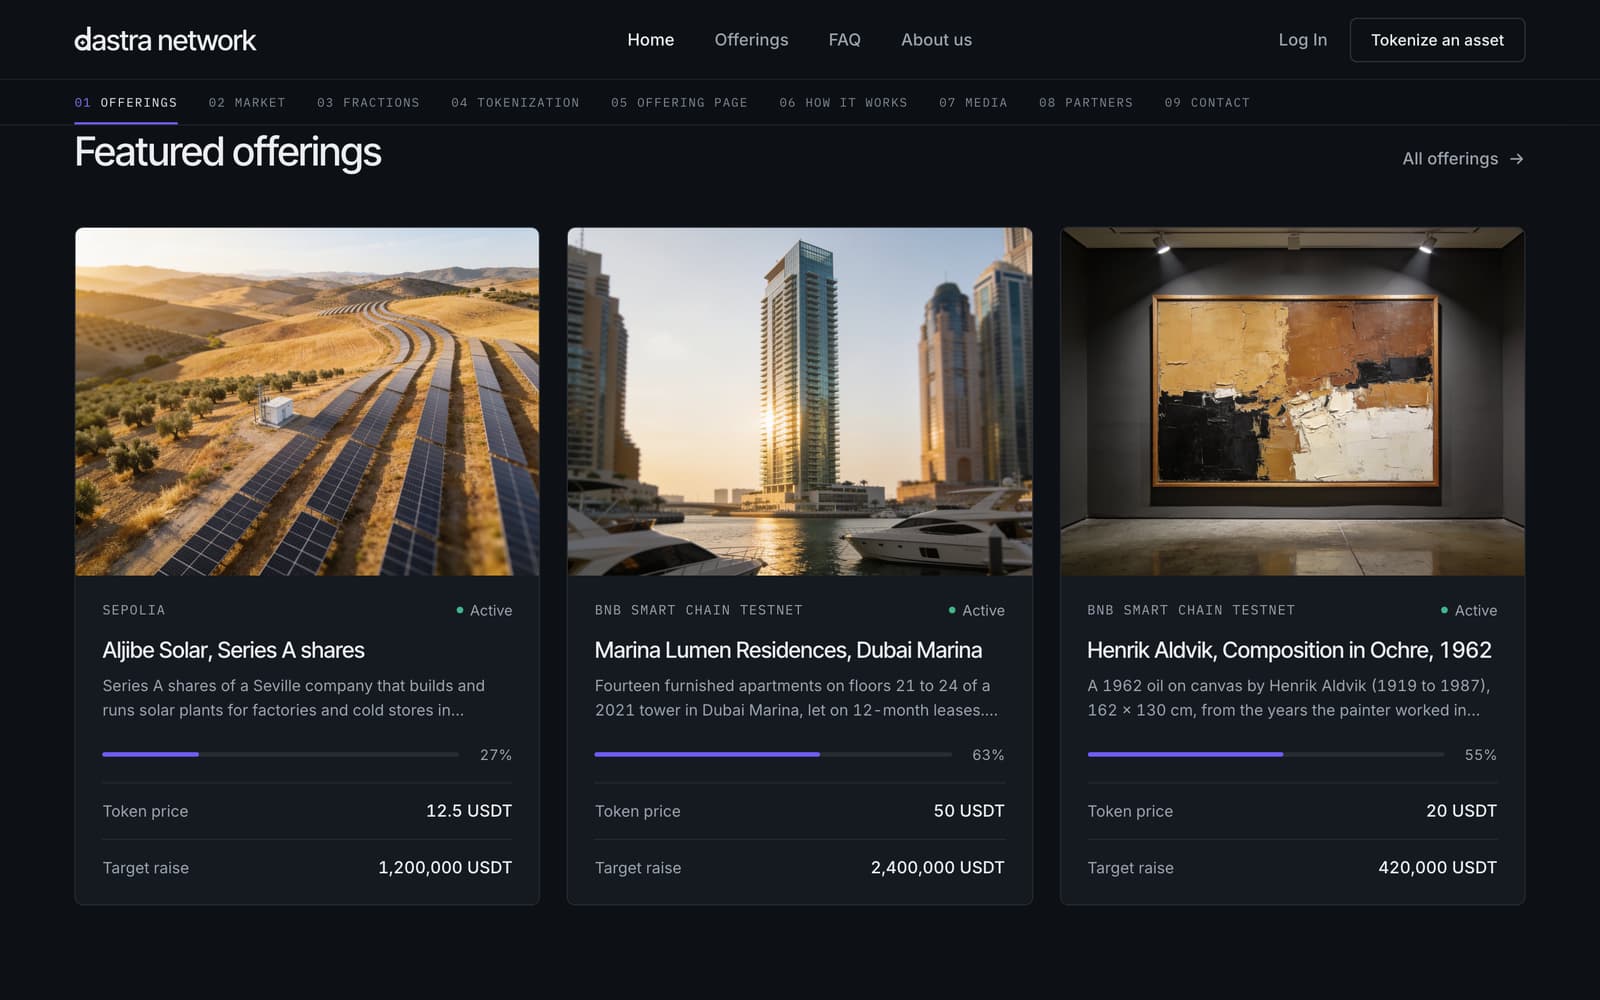The image size is (1600, 1000).
Task: Open Marina Lumen Residences, Dubai Marina title
Action: coord(788,650)
